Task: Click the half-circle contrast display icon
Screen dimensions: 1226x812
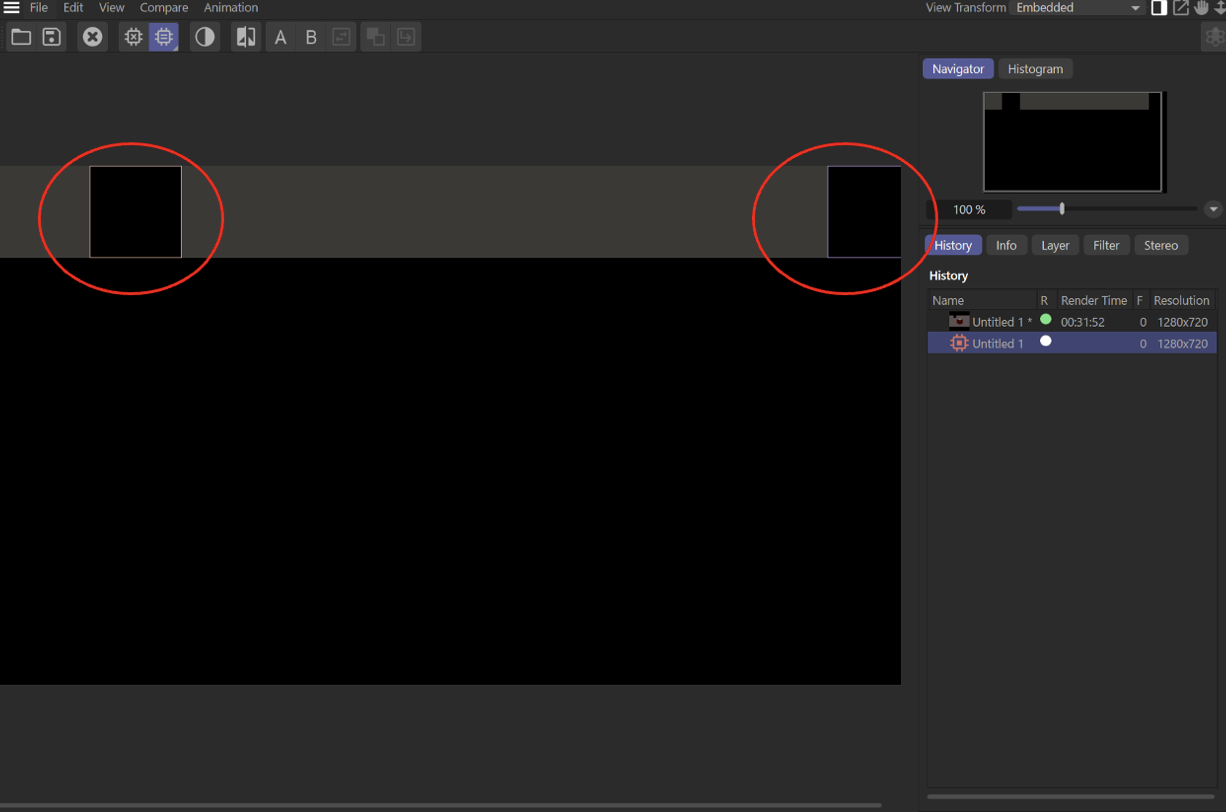Action: pos(205,37)
